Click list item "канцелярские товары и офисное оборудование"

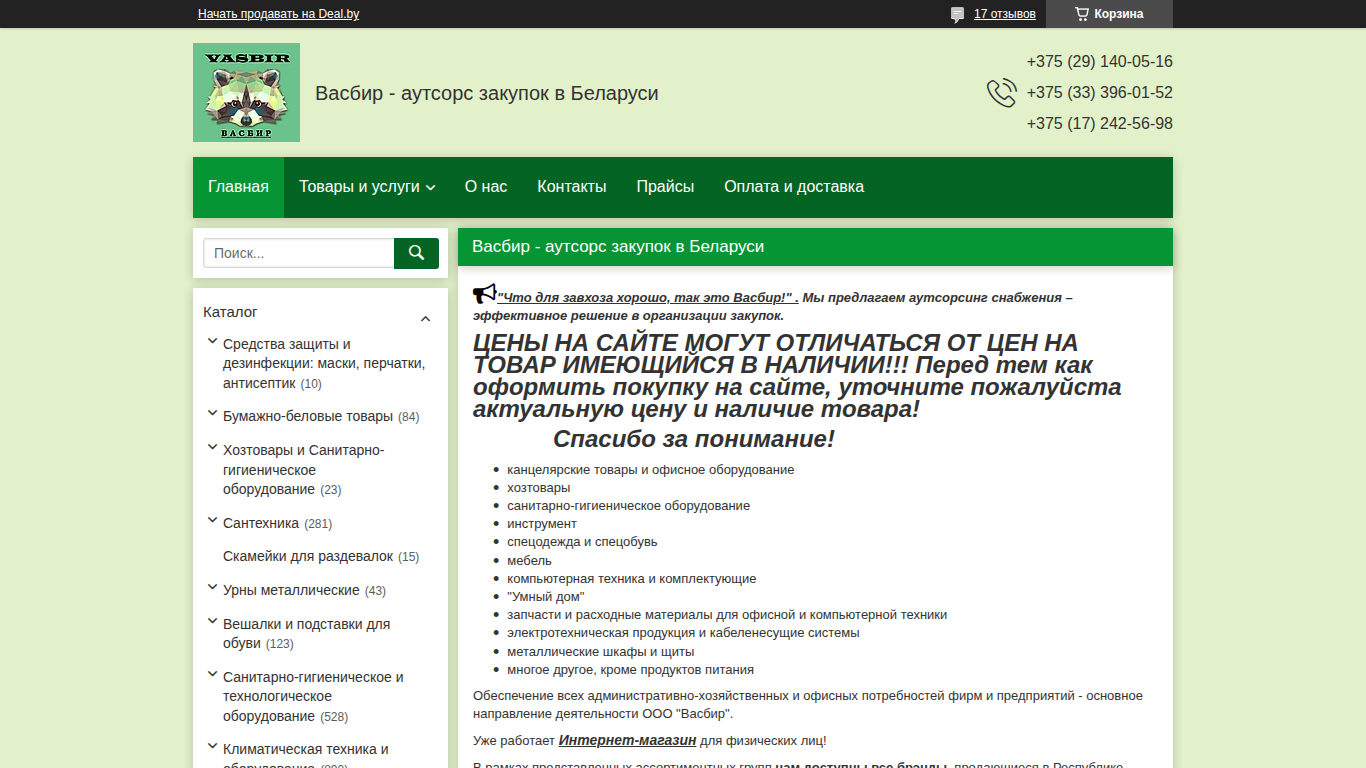point(651,470)
